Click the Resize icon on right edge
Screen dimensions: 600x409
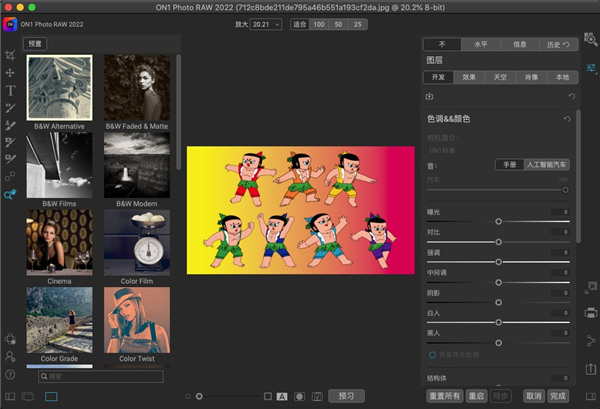point(590,287)
